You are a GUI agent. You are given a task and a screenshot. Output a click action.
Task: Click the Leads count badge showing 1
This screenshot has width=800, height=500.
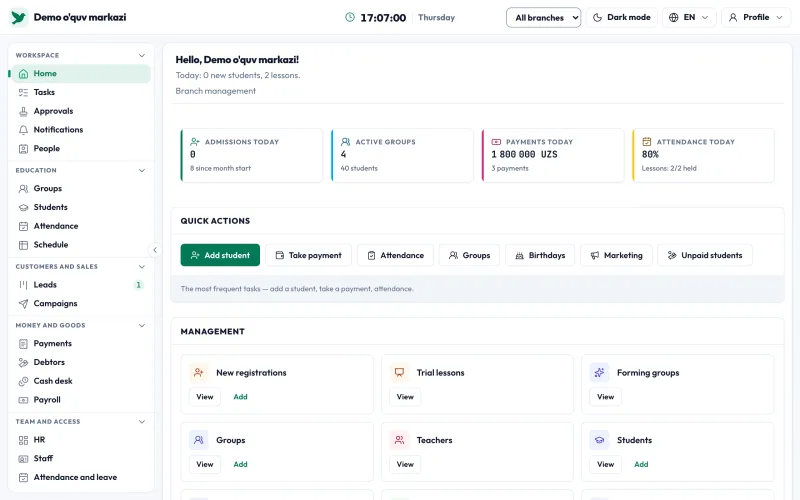tap(138, 285)
